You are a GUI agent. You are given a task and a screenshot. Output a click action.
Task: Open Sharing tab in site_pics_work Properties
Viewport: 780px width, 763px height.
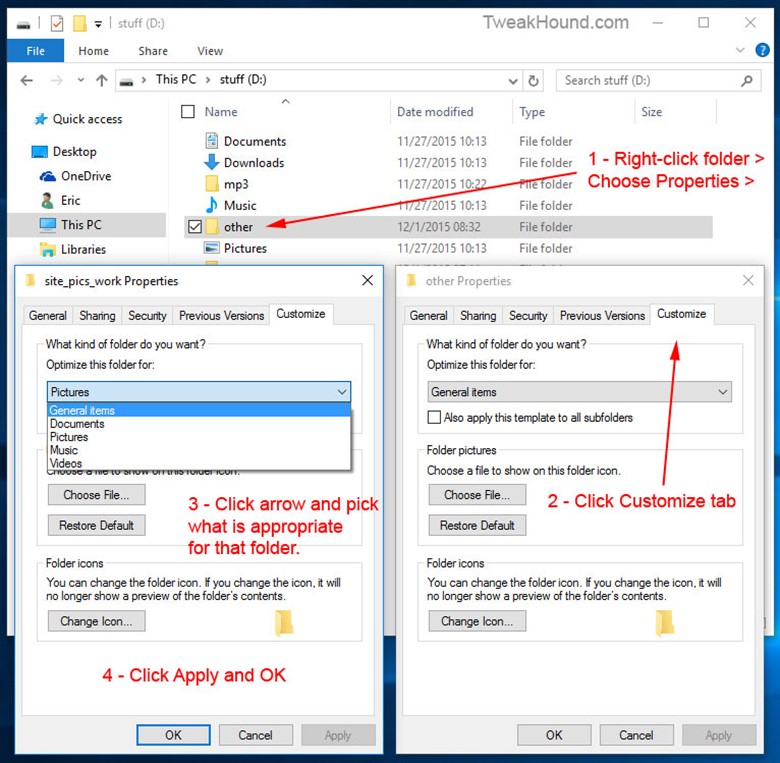tap(97, 315)
